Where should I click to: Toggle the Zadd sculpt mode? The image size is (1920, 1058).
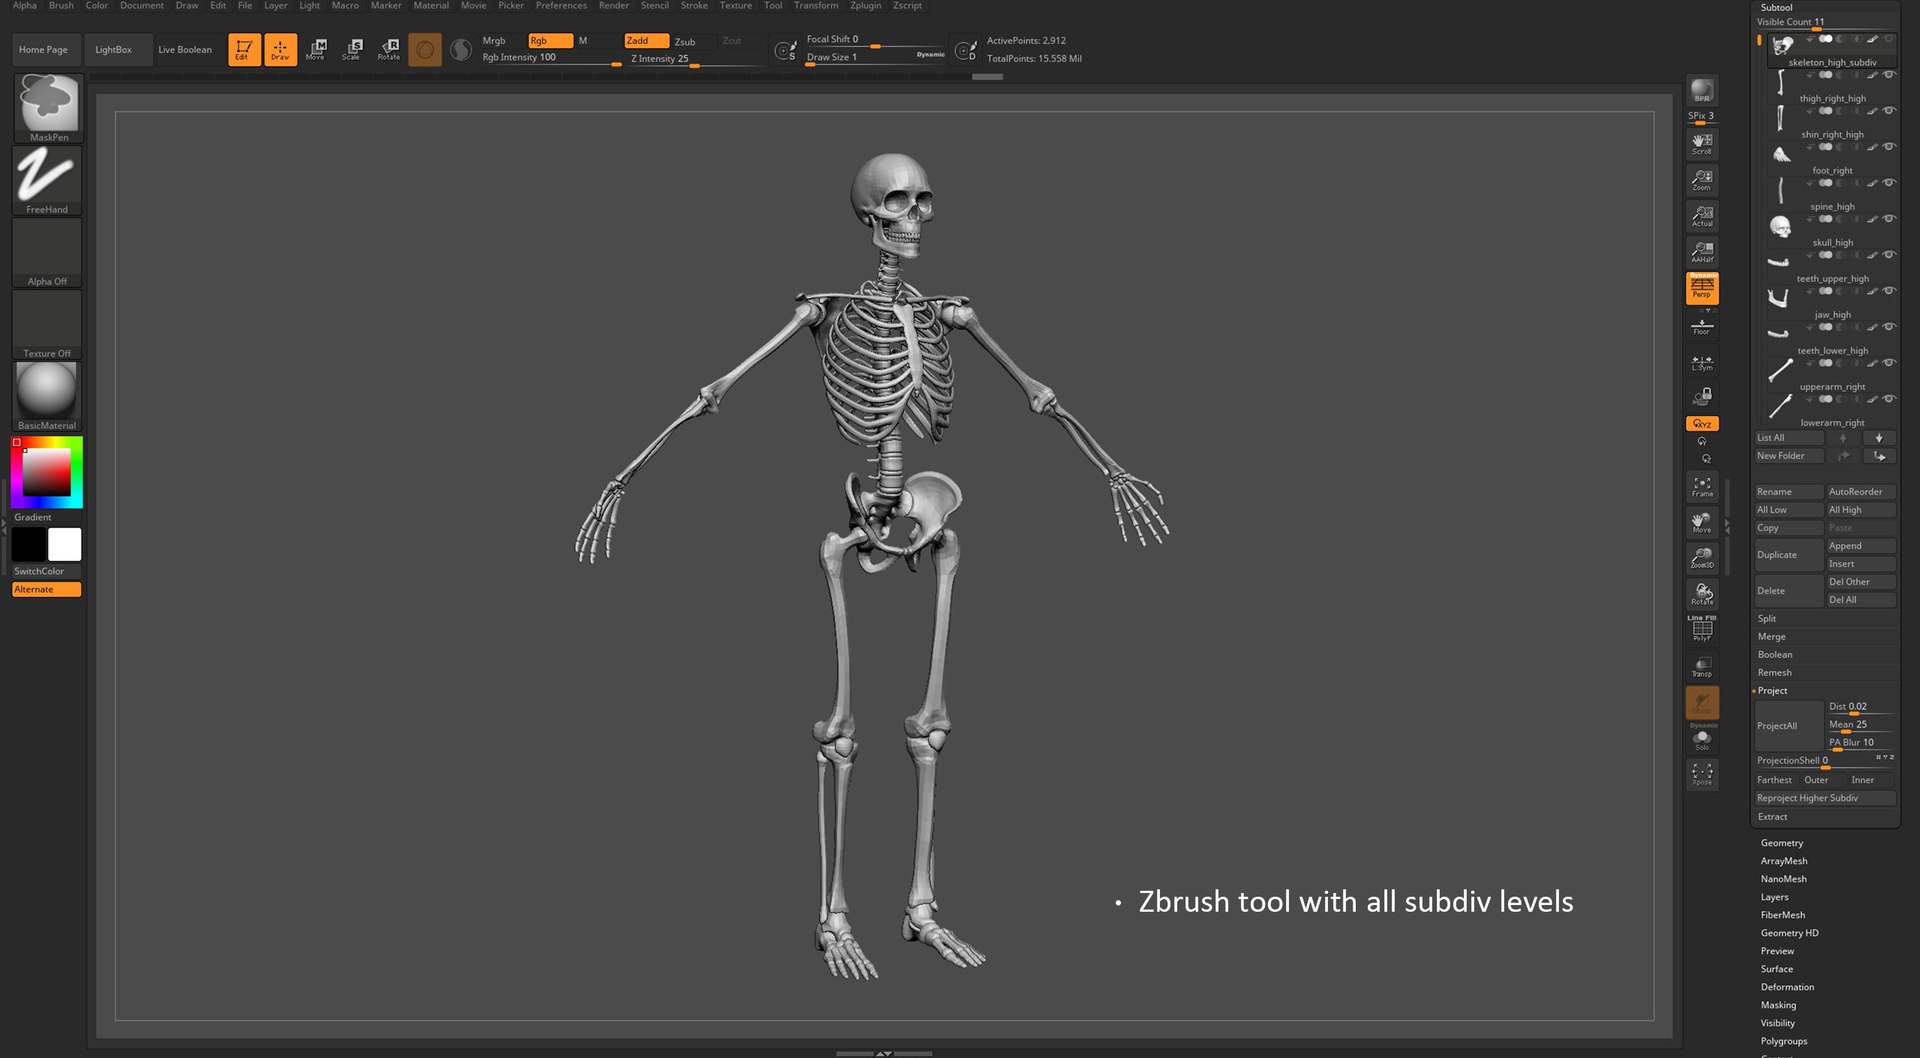[646, 41]
